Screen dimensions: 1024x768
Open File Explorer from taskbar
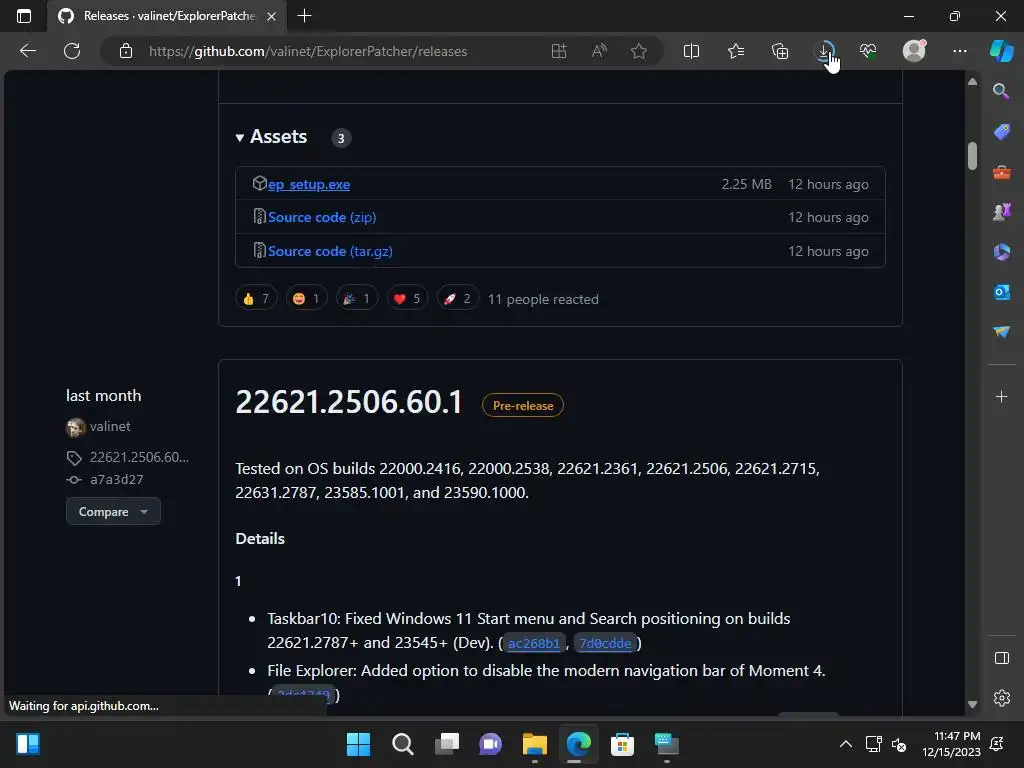534,744
